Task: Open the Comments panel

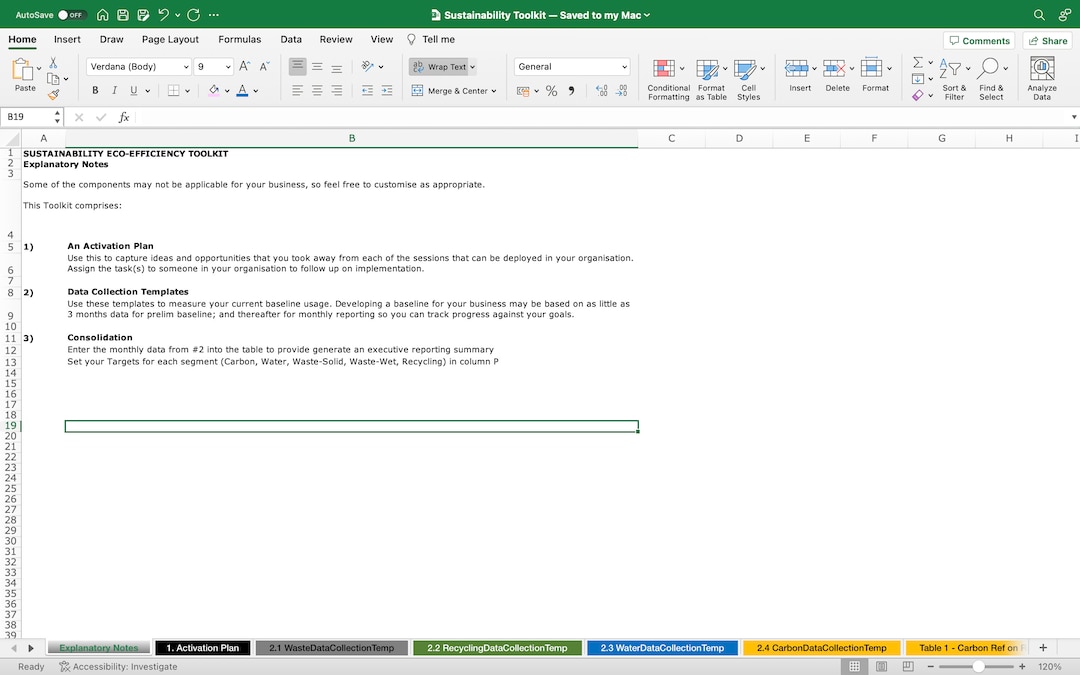Action: coord(978,40)
